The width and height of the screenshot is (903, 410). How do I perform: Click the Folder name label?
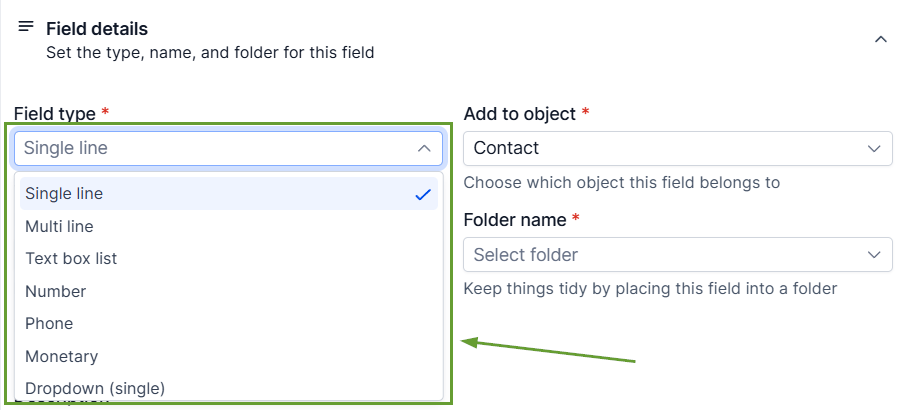[x=516, y=219]
